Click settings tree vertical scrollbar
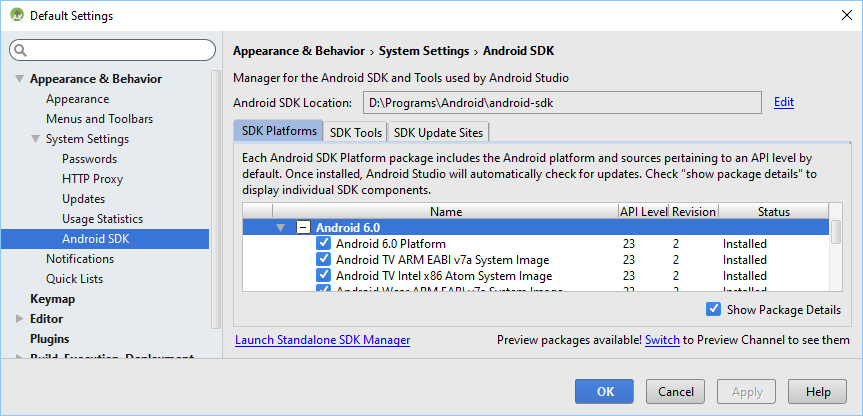Viewport: 863px width, 416px height. click(216, 200)
